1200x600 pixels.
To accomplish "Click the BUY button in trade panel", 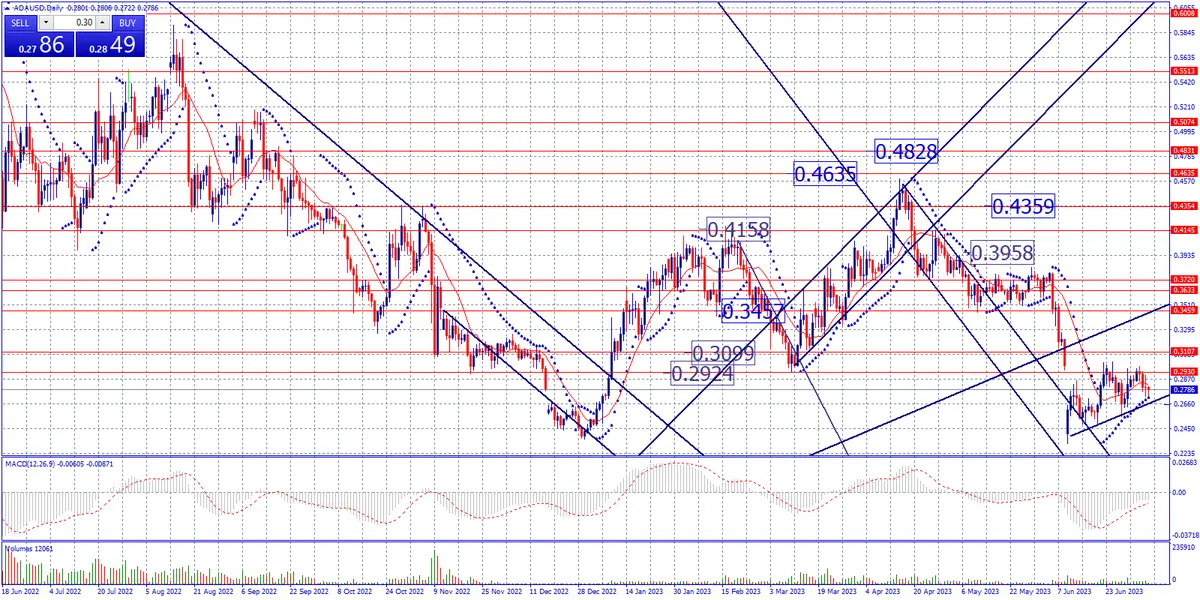I will pyautogui.click(x=125, y=21).
